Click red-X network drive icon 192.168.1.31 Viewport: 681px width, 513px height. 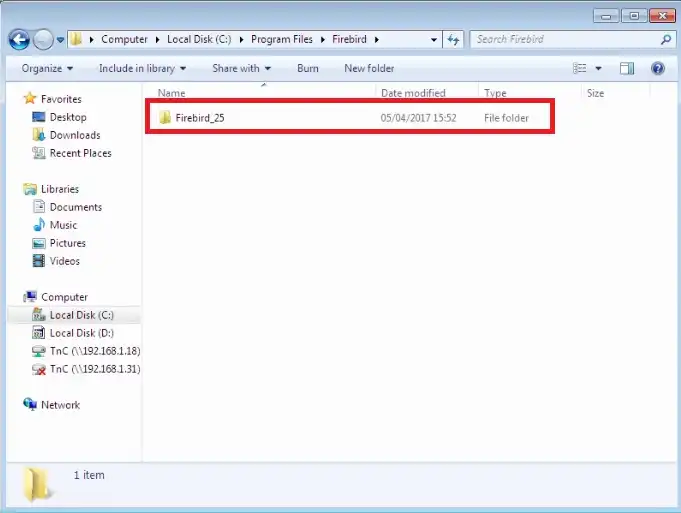point(39,369)
